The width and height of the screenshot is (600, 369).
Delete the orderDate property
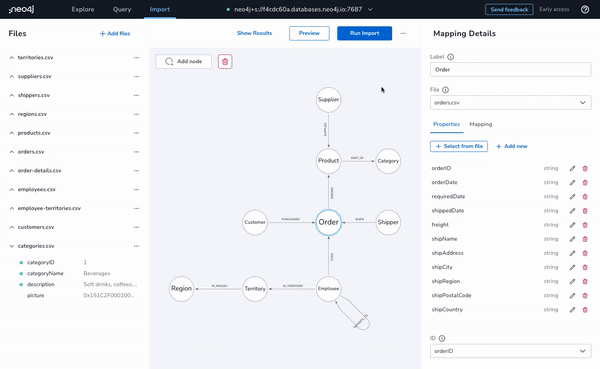[585, 183]
